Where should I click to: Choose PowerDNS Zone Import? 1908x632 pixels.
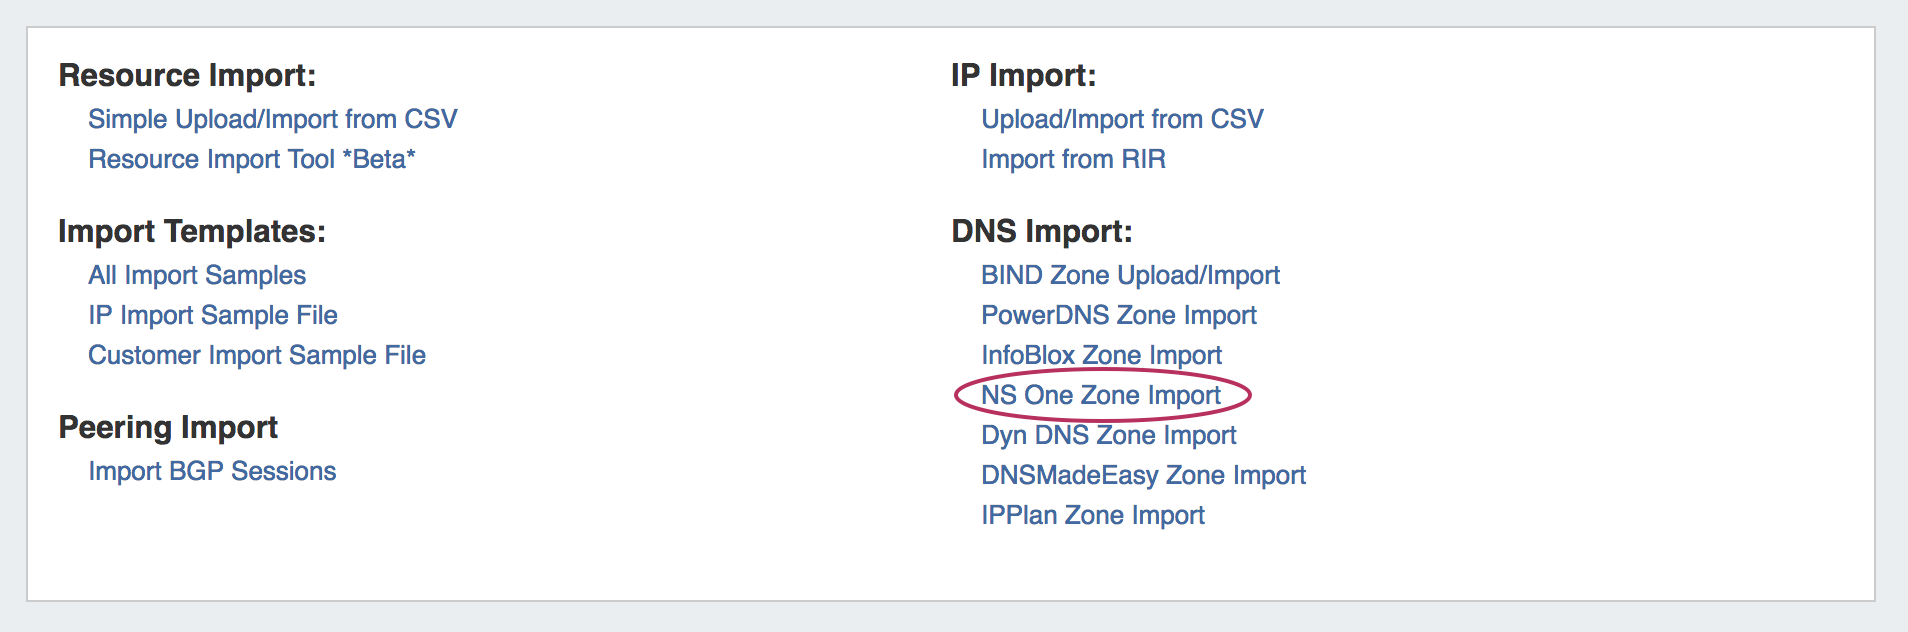coord(1118,315)
